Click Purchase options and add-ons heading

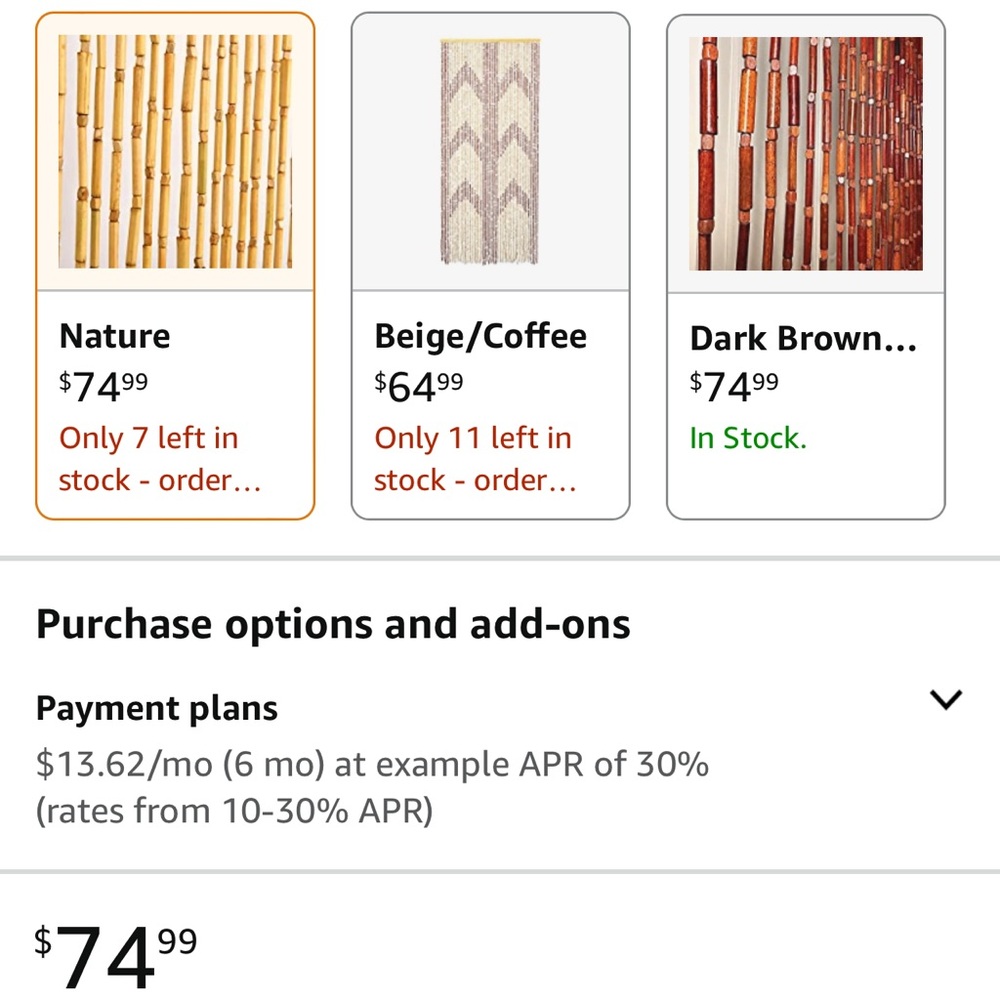click(333, 624)
